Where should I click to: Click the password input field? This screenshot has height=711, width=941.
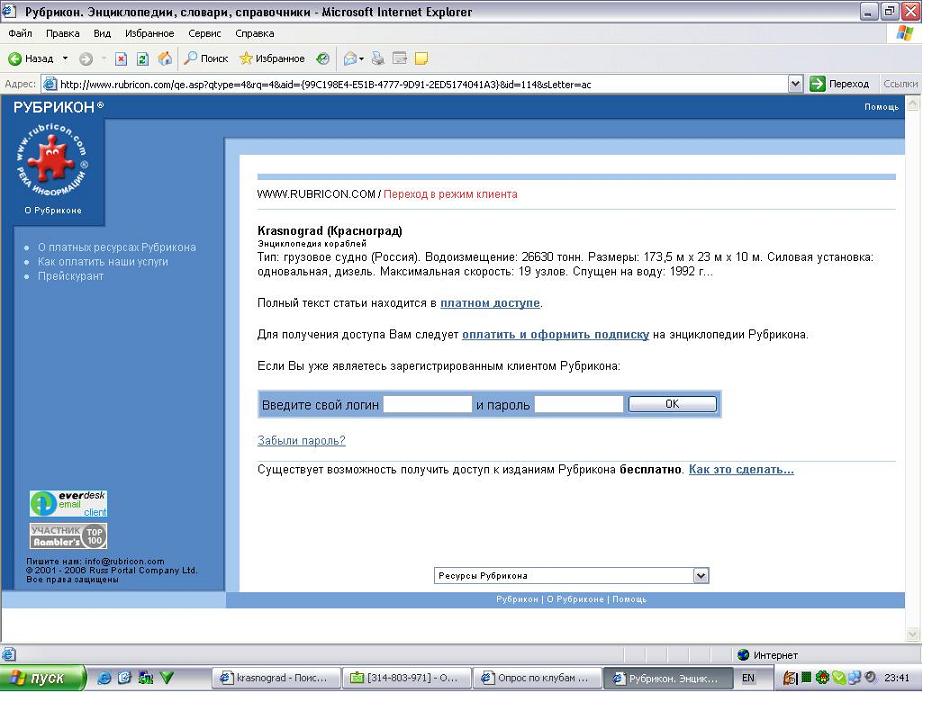click(579, 404)
